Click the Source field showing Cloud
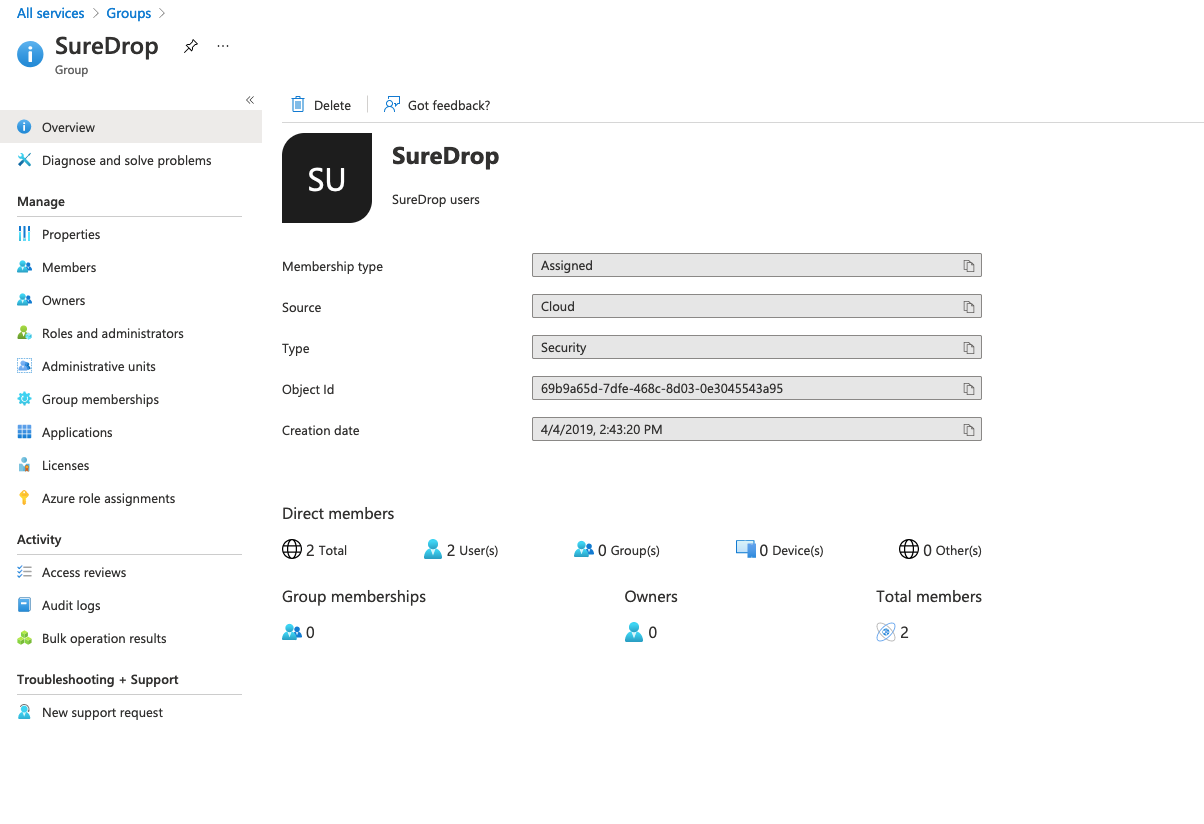Viewport: 1204px width, 824px height. click(x=757, y=306)
